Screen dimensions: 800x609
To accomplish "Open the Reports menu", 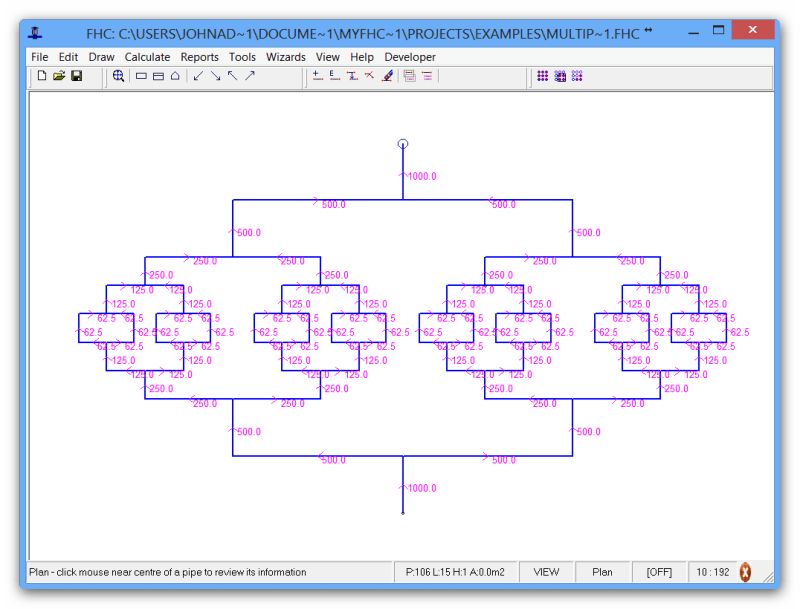I will [x=200, y=57].
